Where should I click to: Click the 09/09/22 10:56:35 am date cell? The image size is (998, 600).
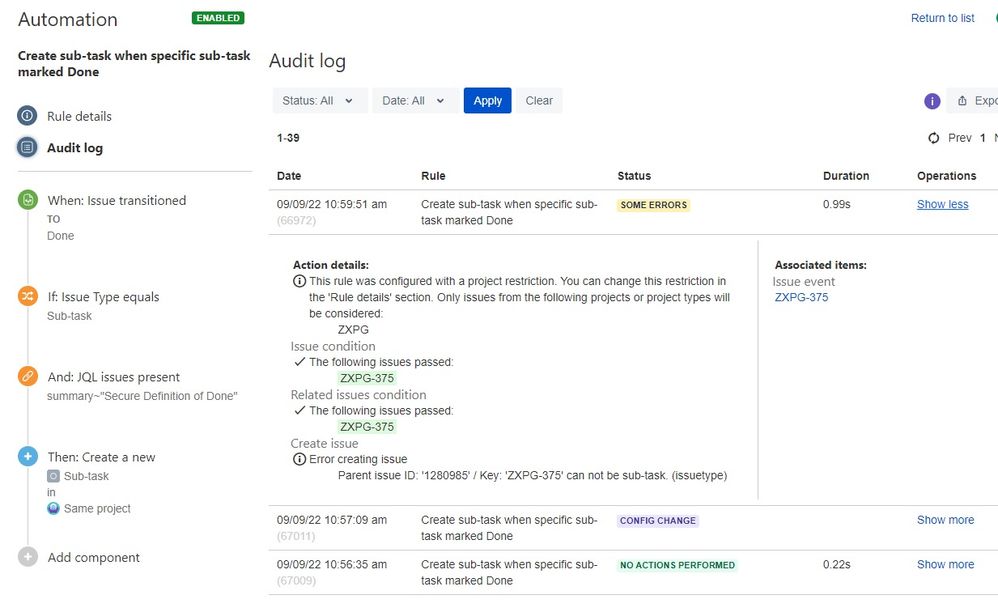pos(332,564)
